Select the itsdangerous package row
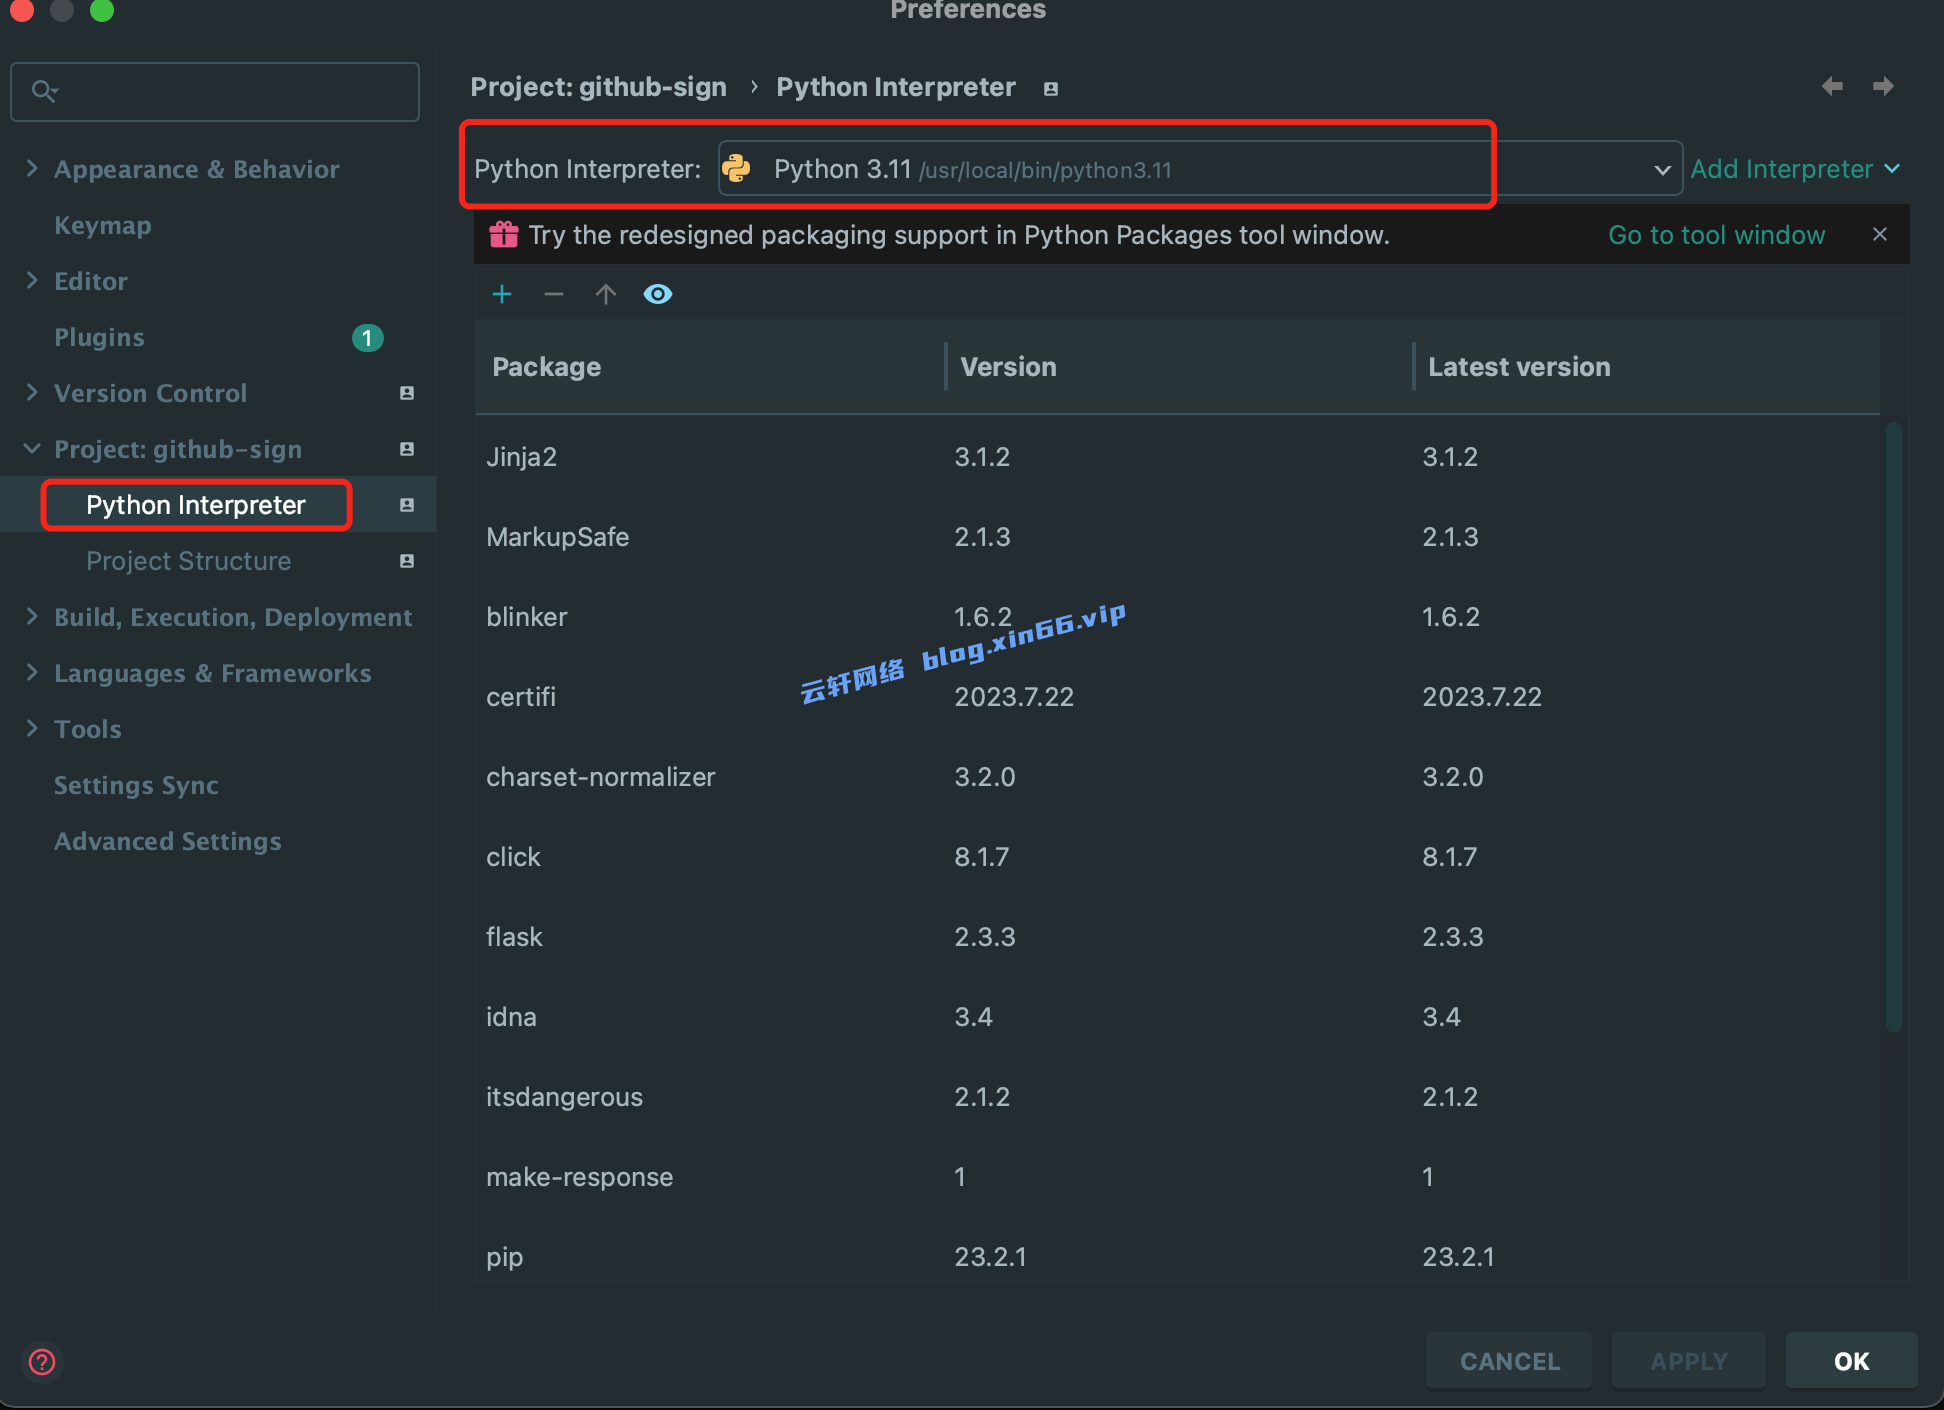Viewport: 1944px width, 1410px height. pos(1177,1097)
